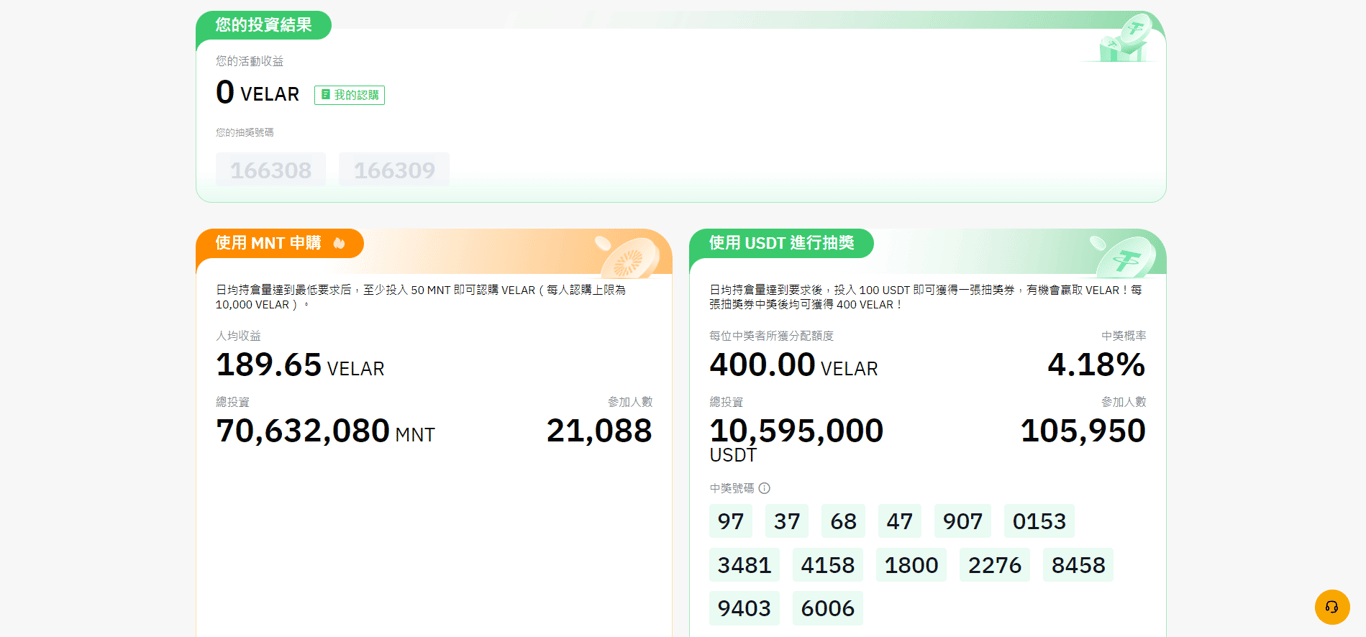Click the 10,595,000 USDT total investment

[796, 440]
